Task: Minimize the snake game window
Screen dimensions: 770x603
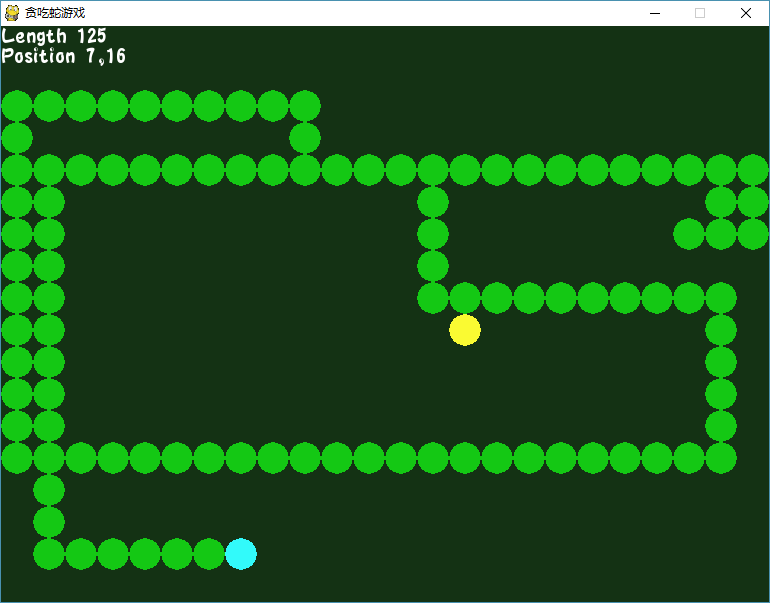Action: tap(655, 13)
